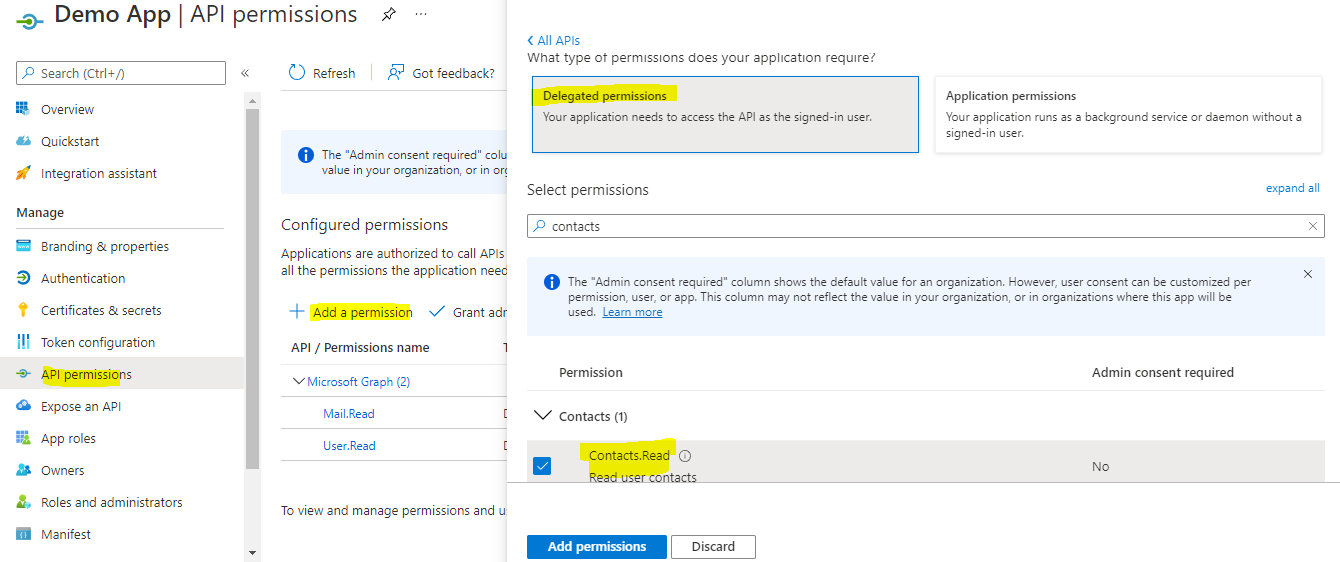Open the User.Read permission link

click(x=349, y=445)
